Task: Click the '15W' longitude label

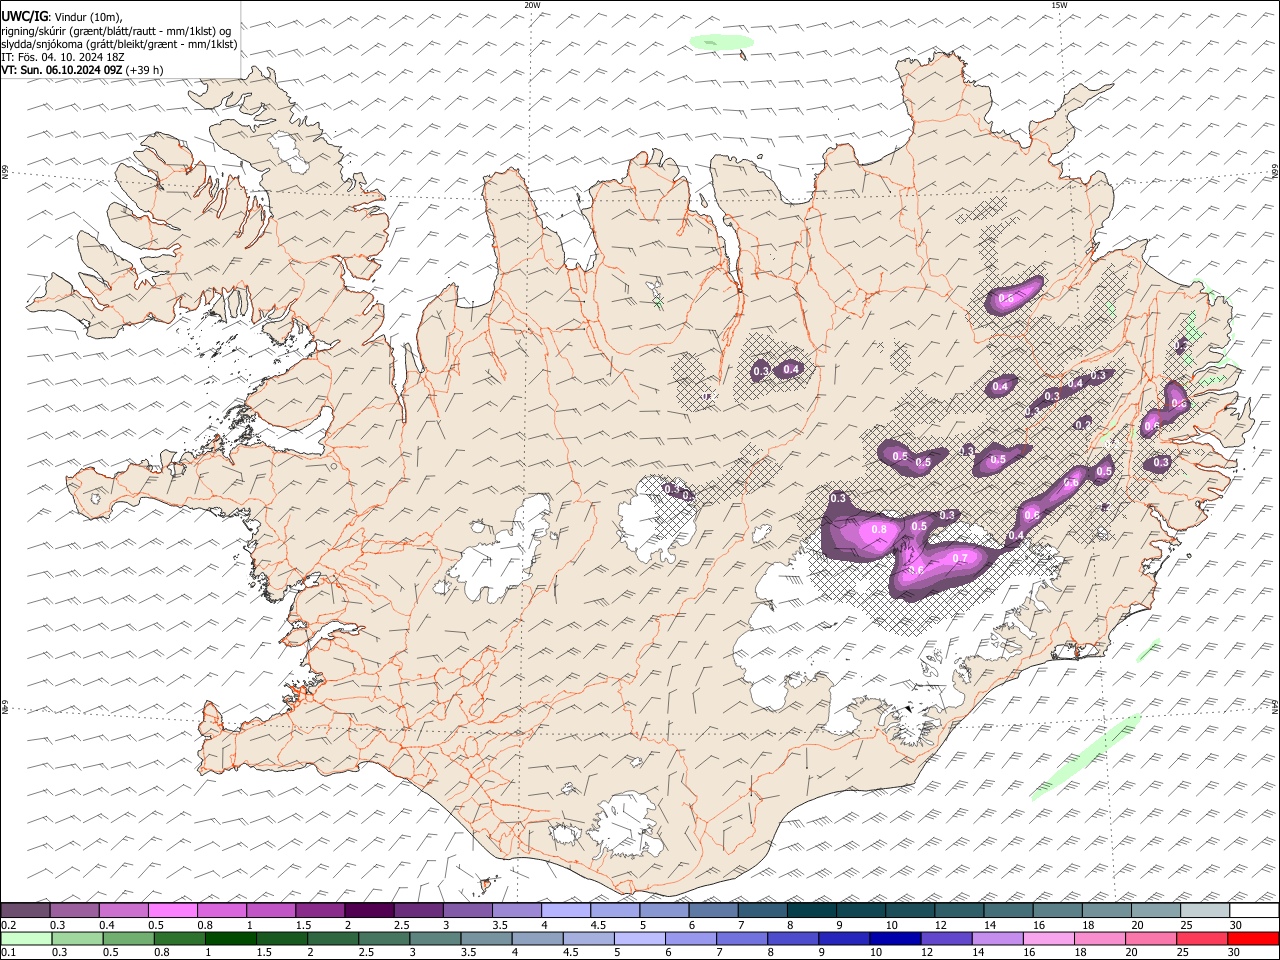Action: pos(1059,5)
